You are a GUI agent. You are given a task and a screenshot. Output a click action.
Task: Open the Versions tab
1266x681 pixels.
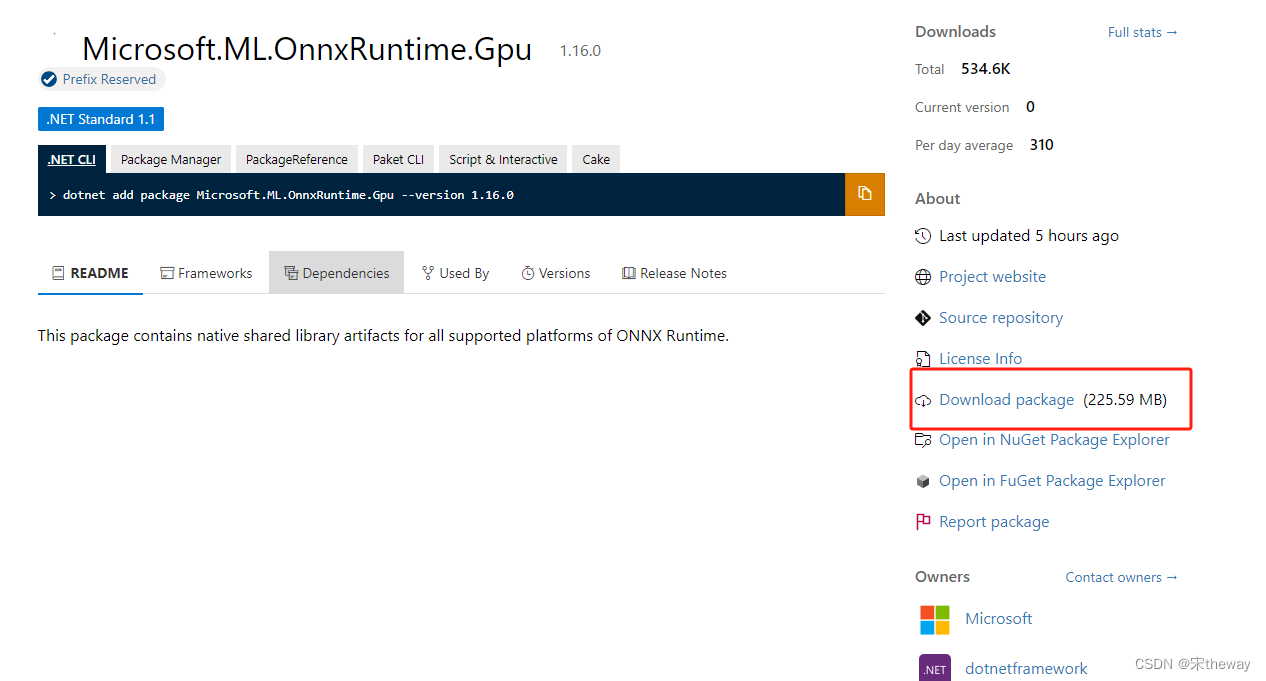pos(556,273)
